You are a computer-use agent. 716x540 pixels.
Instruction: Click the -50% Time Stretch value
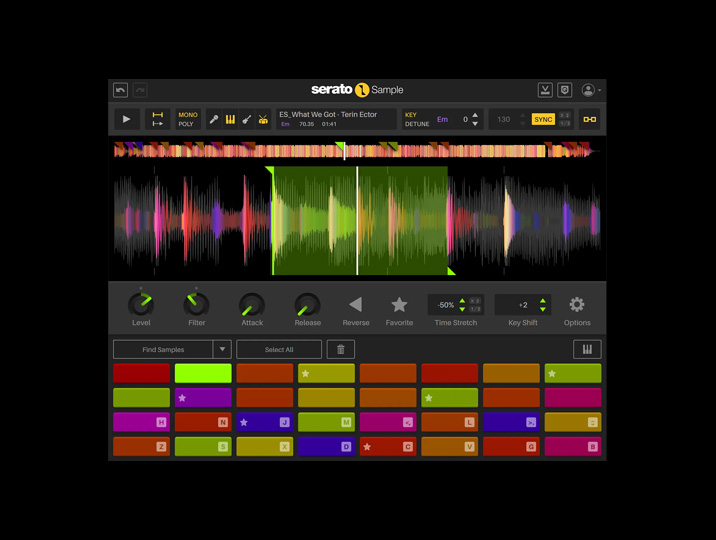click(445, 305)
